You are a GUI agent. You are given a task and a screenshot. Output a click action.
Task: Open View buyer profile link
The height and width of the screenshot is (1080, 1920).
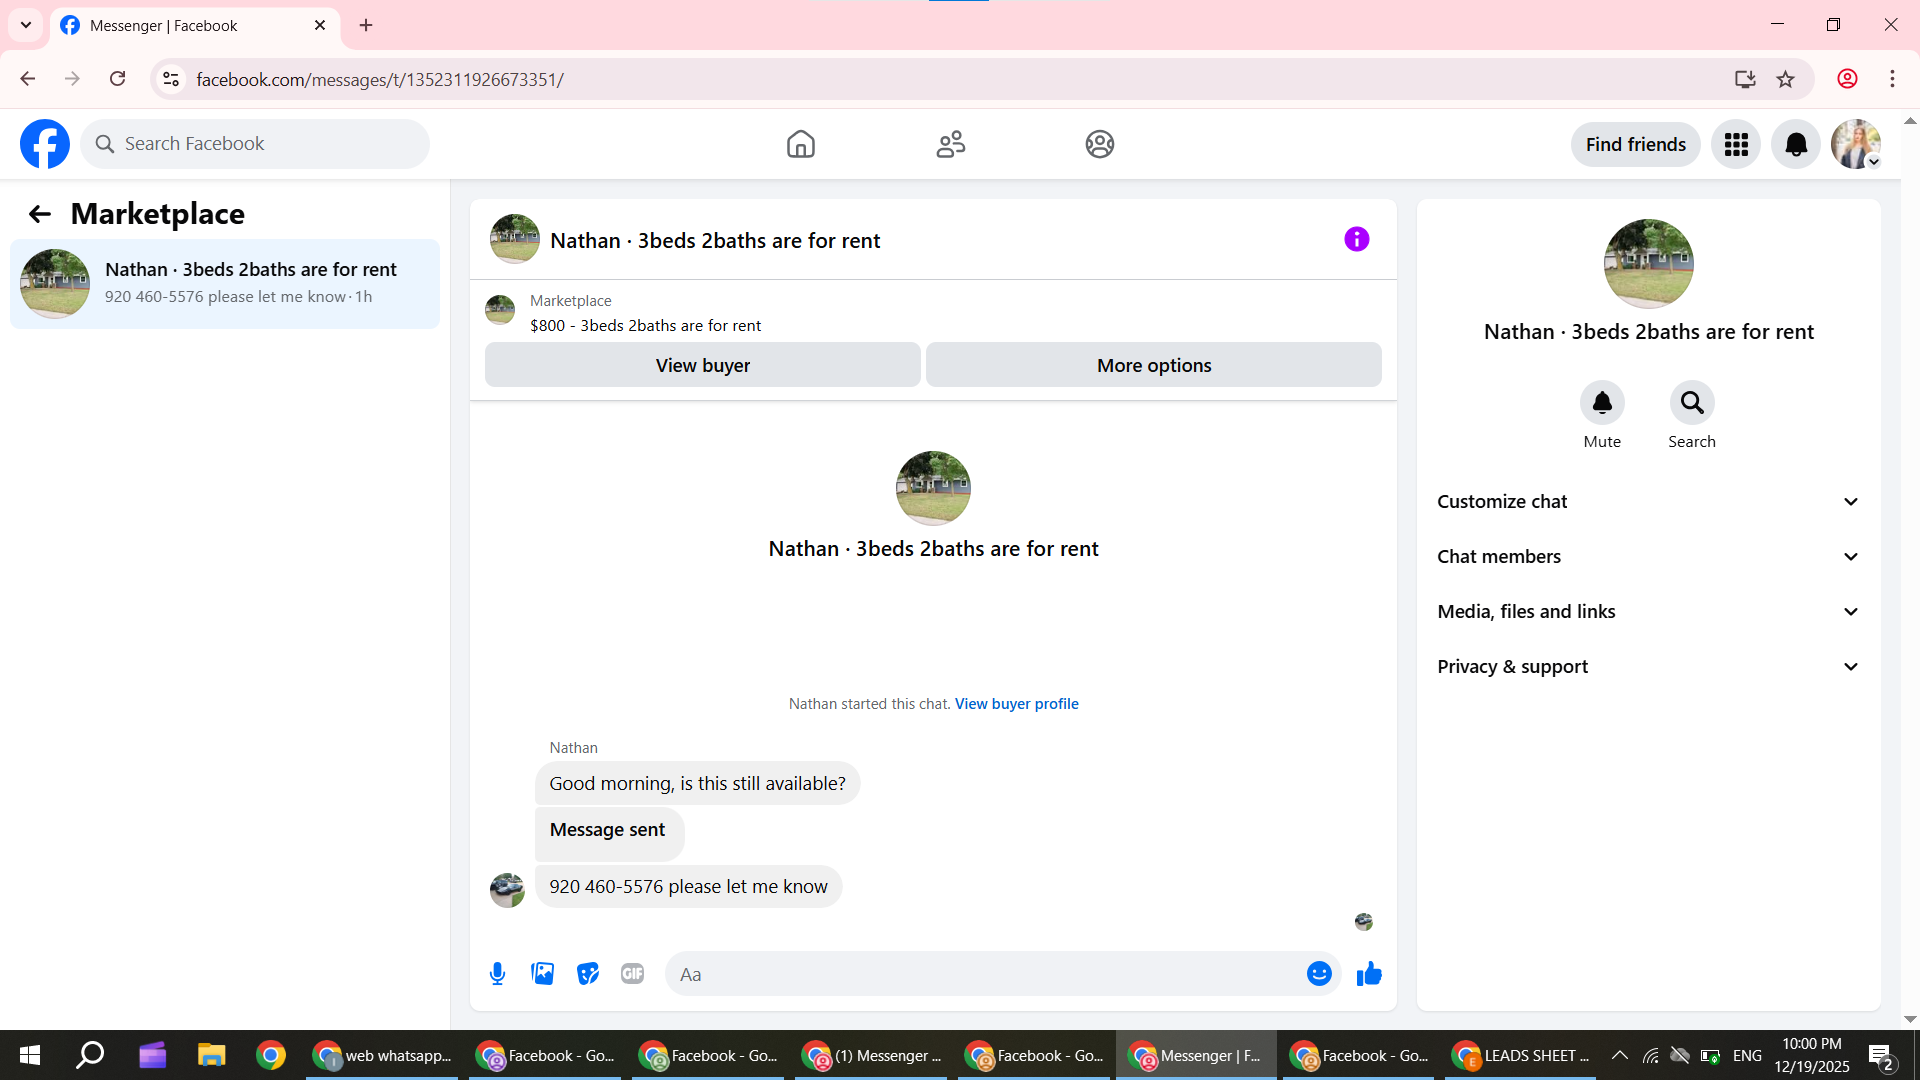point(1016,704)
